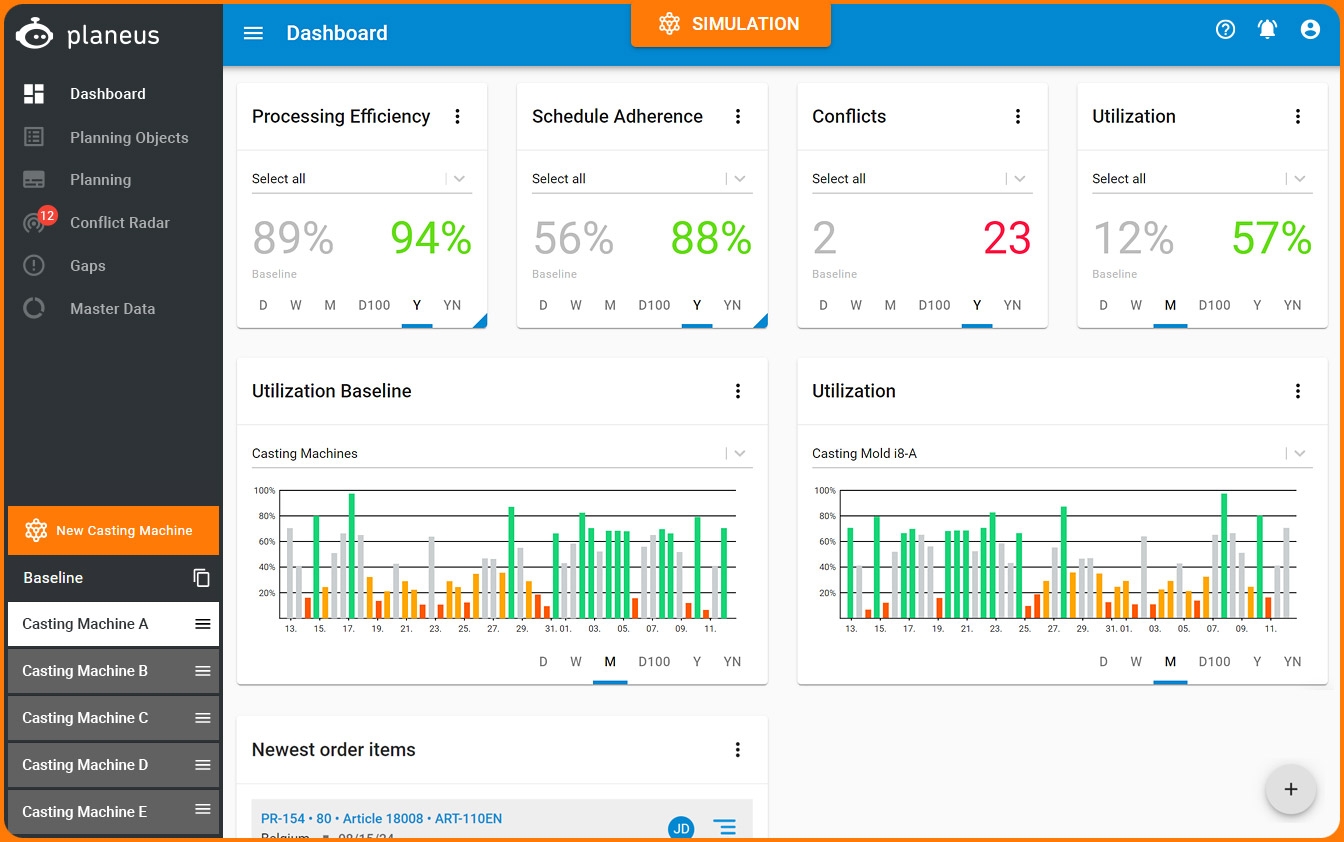Select Casting Machine C scenario

coord(113,718)
